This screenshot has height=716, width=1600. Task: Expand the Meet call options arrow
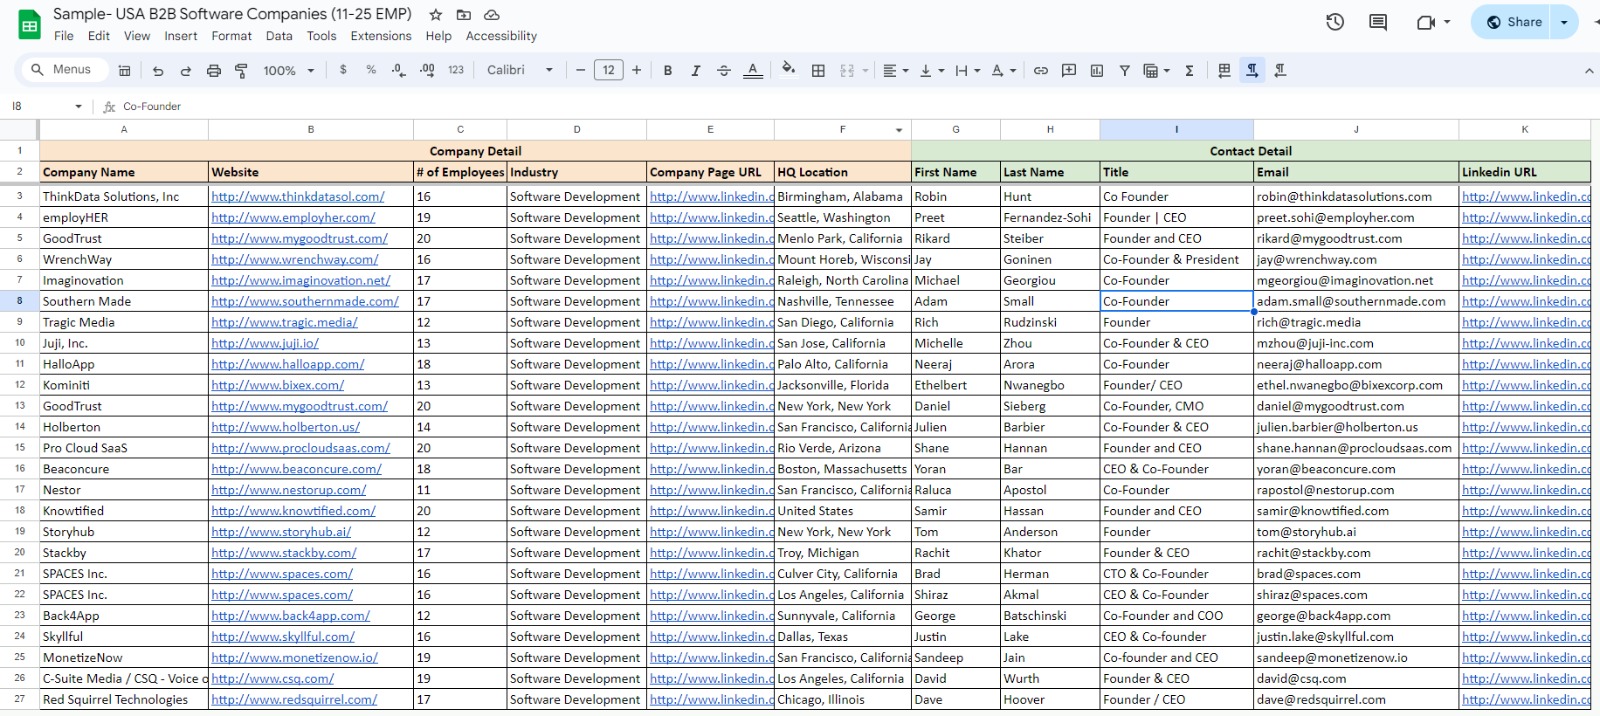click(x=1447, y=22)
